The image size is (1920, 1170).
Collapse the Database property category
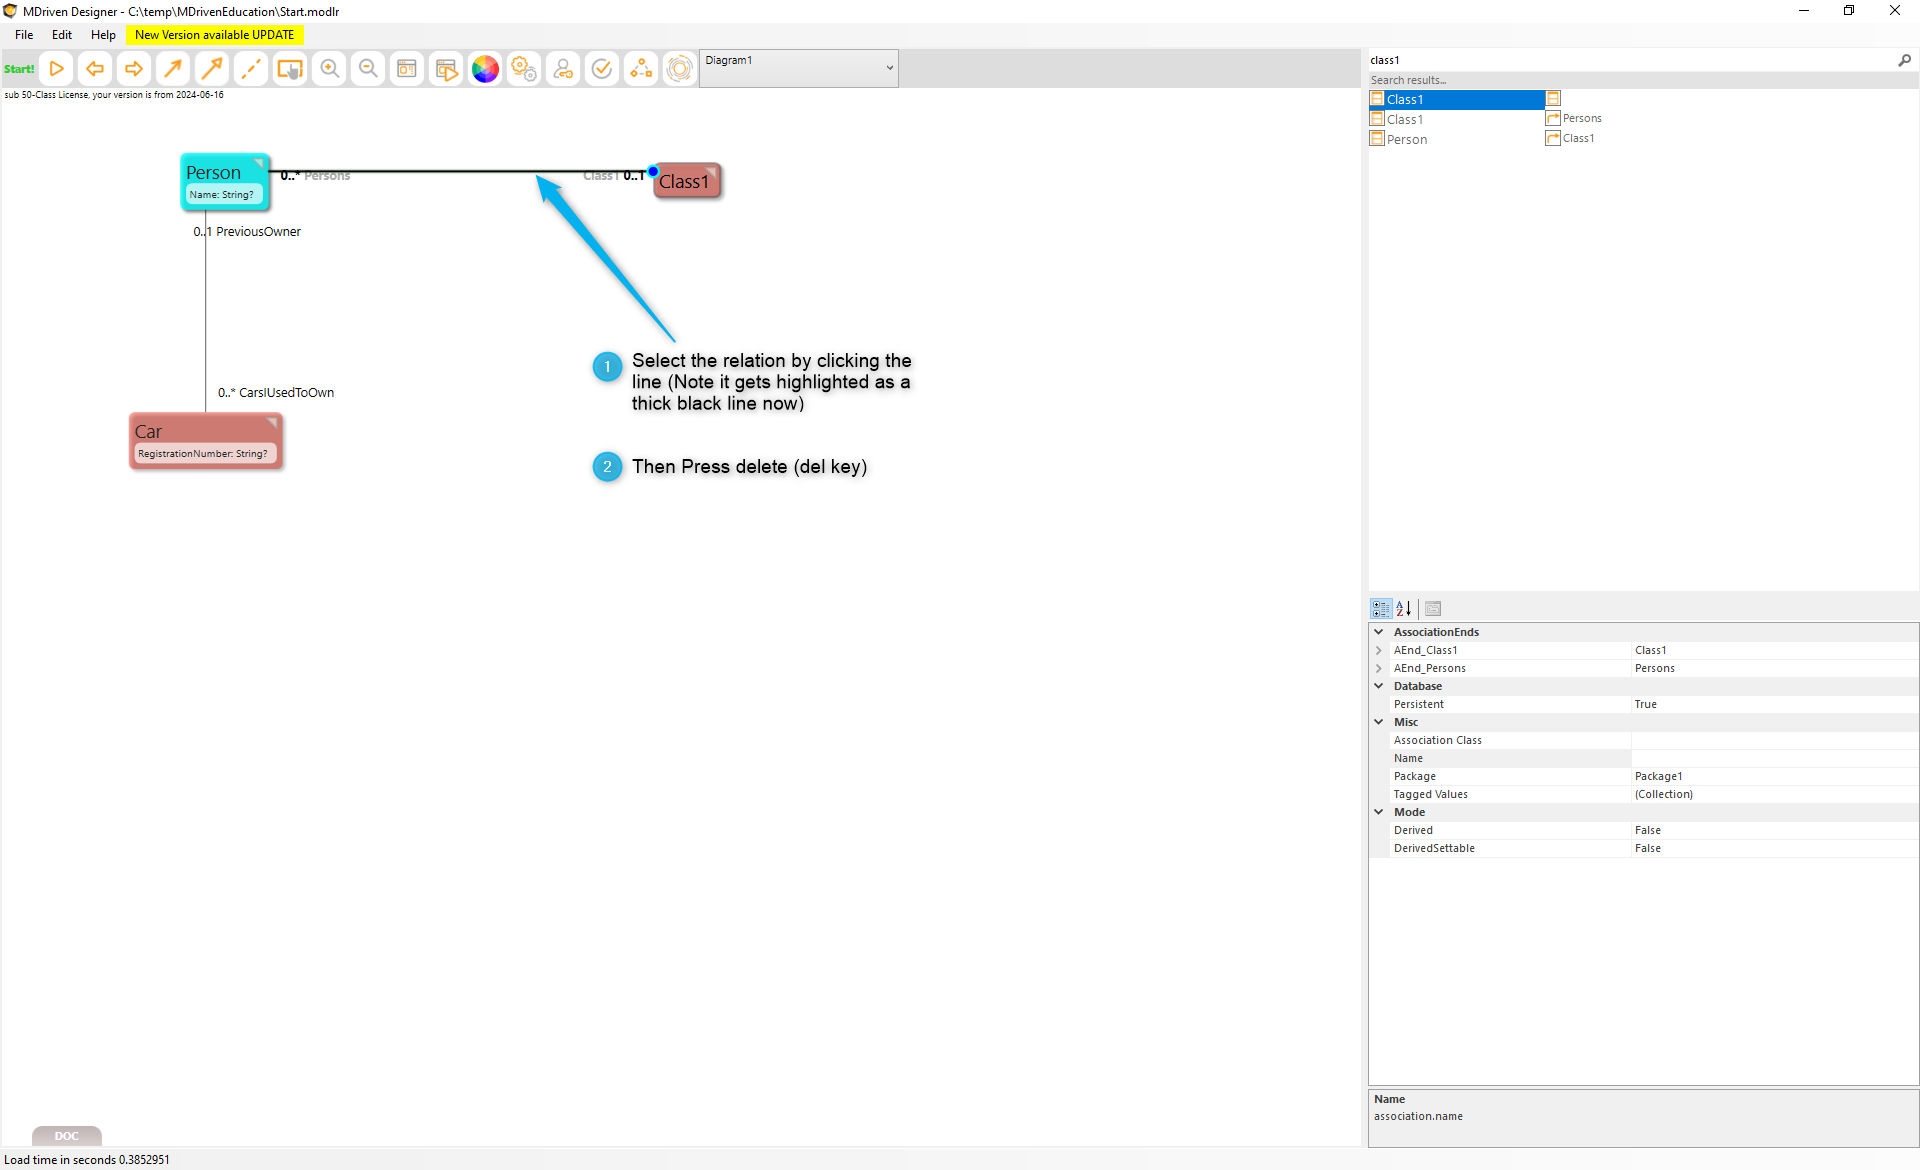(x=1379, y=686)
